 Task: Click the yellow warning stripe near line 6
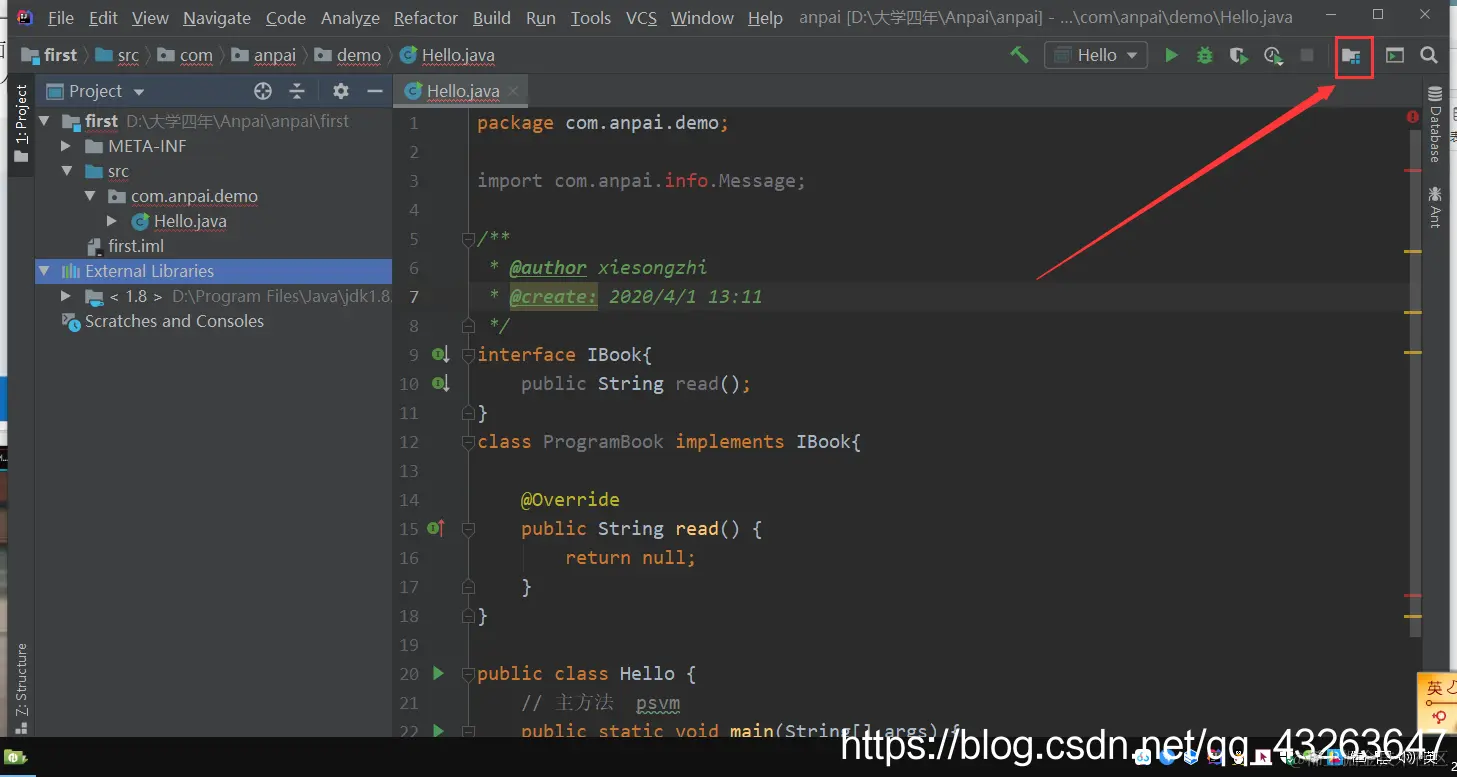pos(1412,251)
